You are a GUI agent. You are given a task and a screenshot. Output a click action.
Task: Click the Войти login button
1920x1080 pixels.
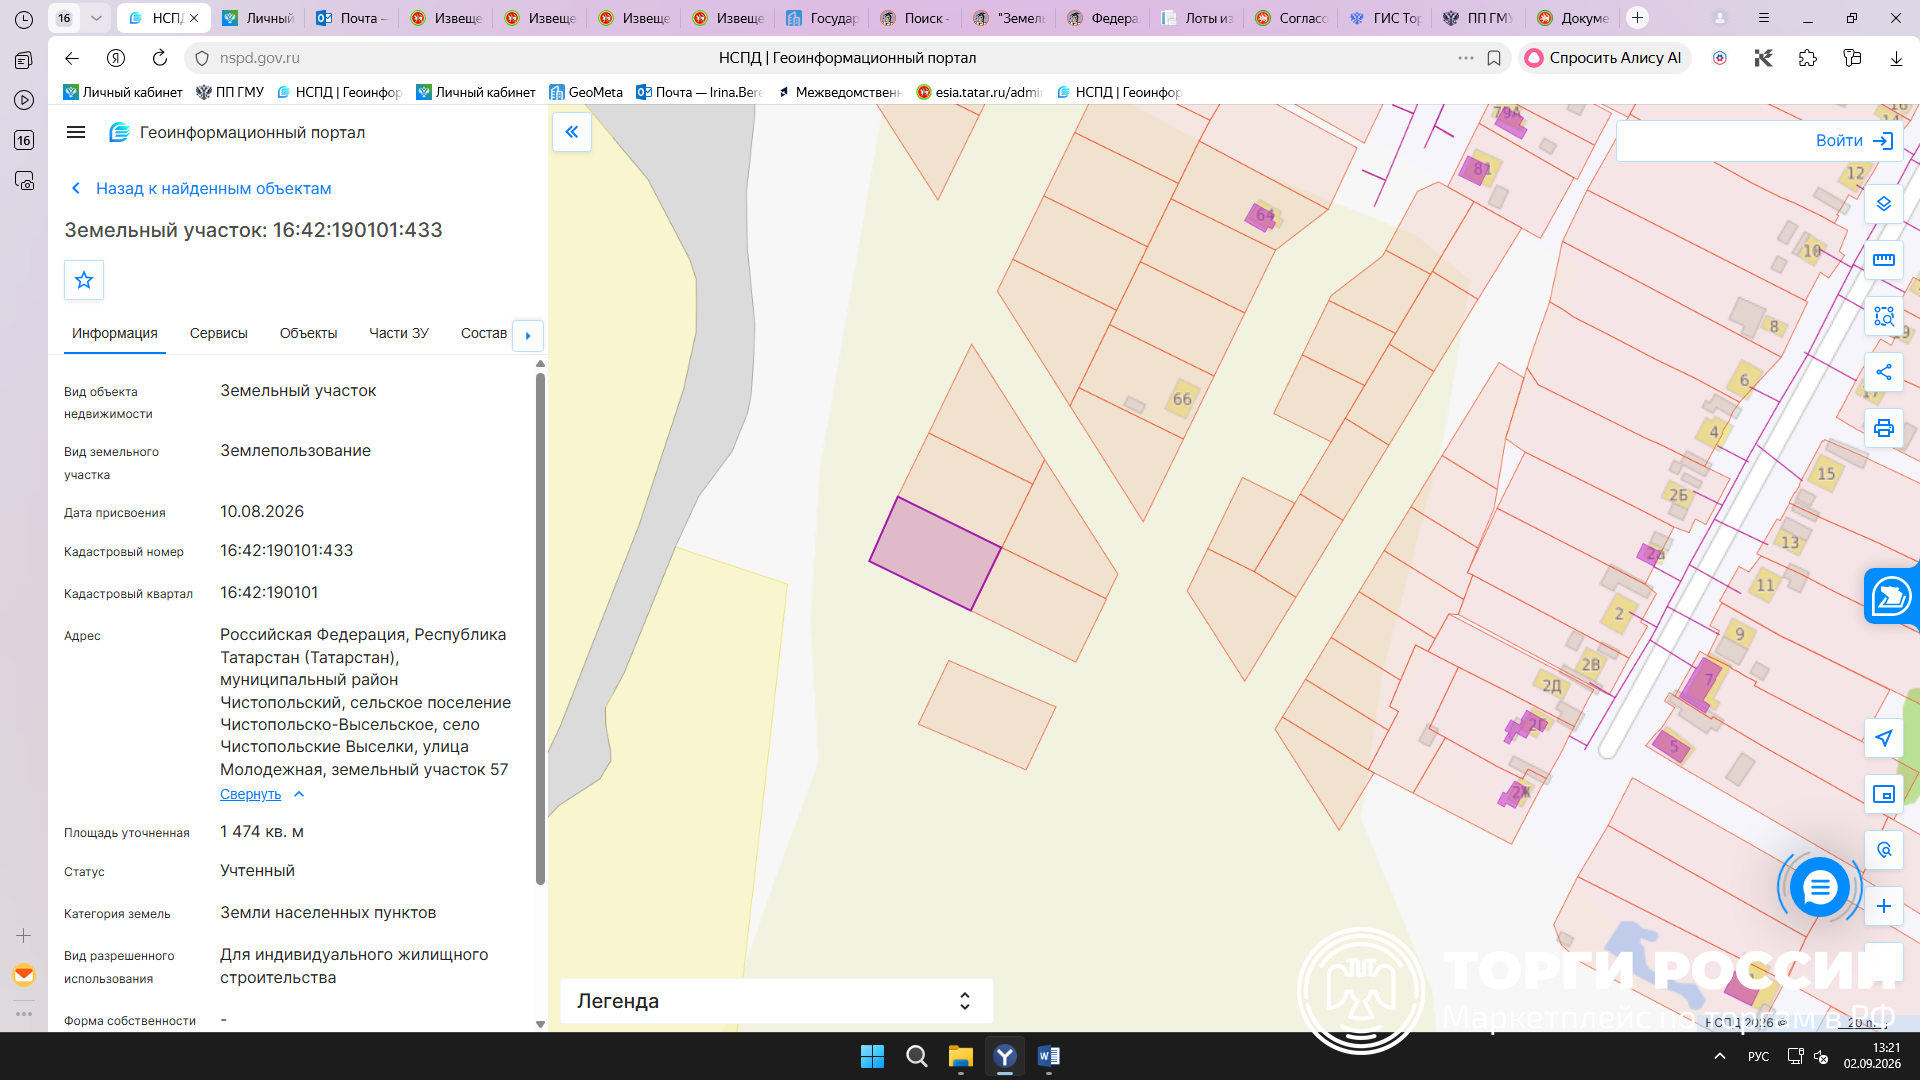click(x=1855, y=141)
